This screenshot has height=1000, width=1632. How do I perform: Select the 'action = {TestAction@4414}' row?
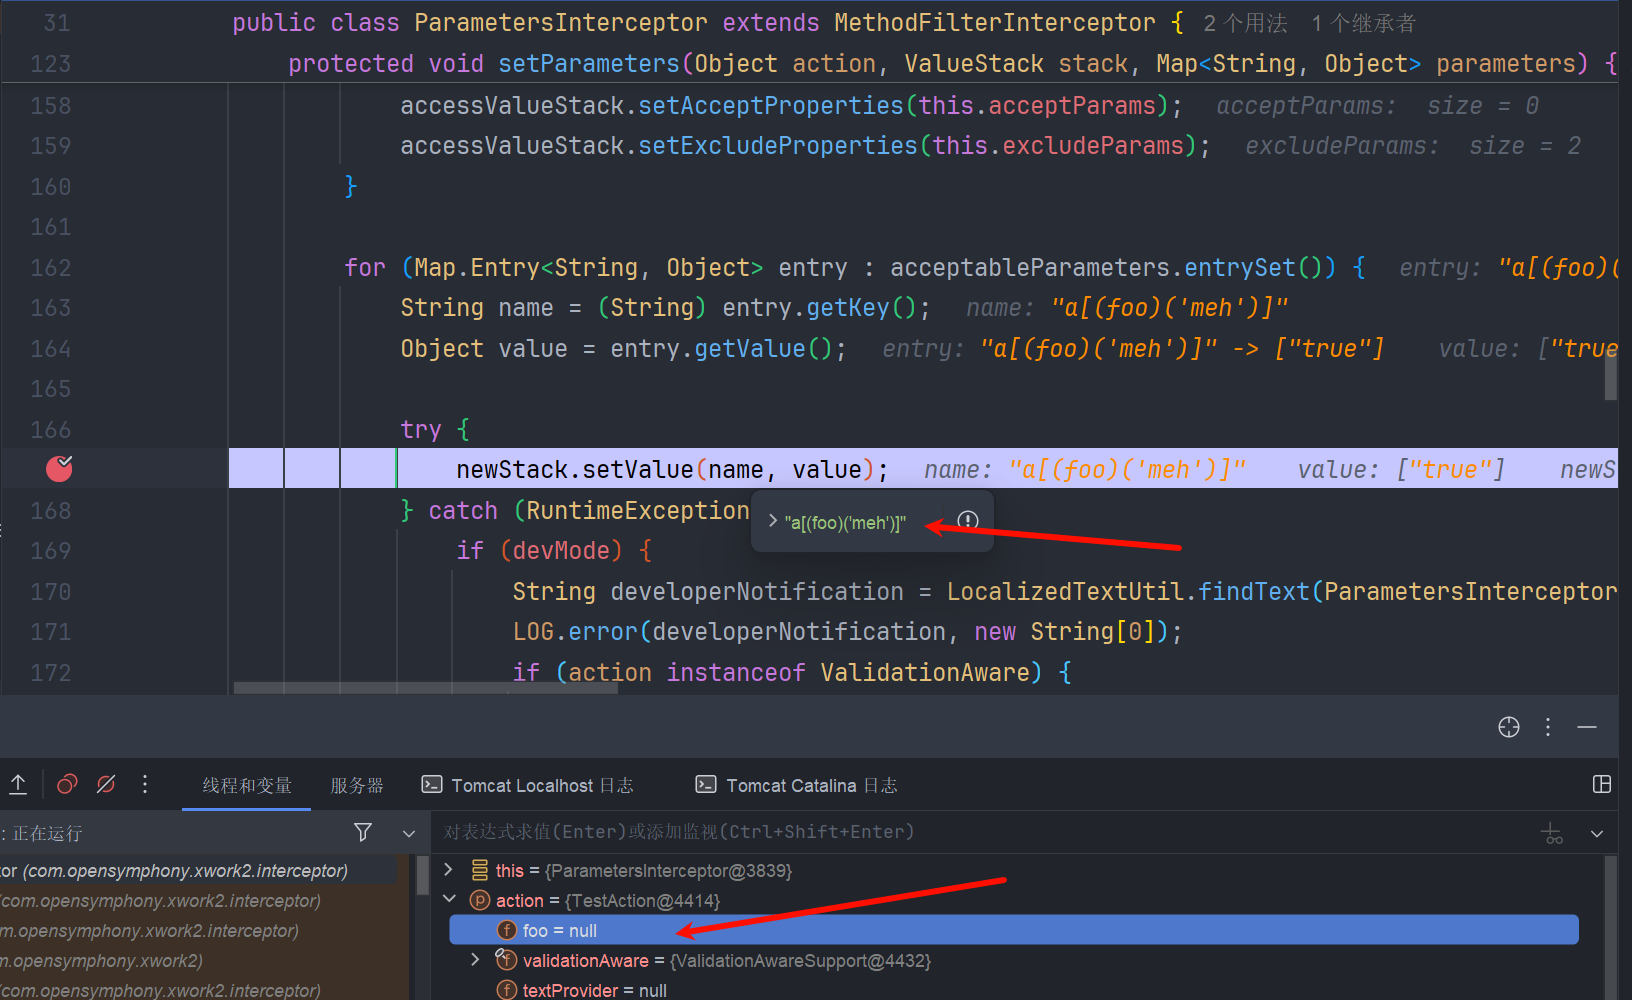(1014, 900)
